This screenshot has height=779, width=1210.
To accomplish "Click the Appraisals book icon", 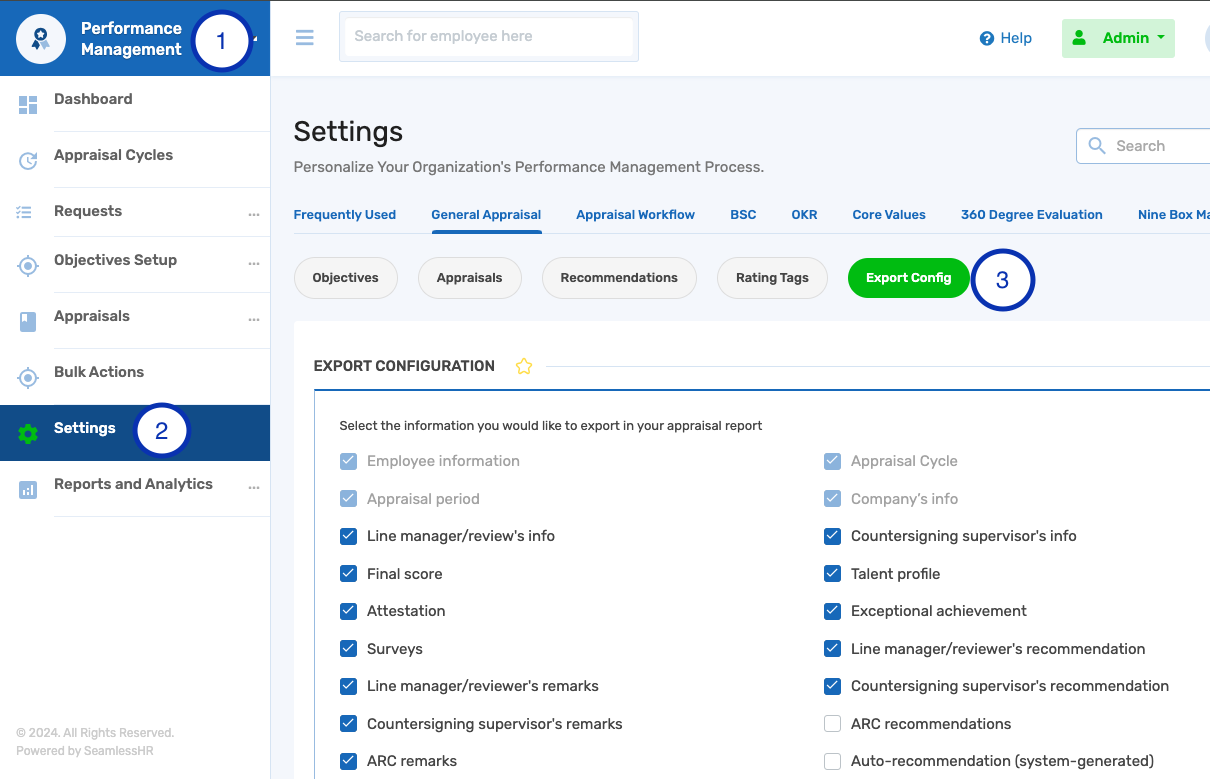I will 28,322.
